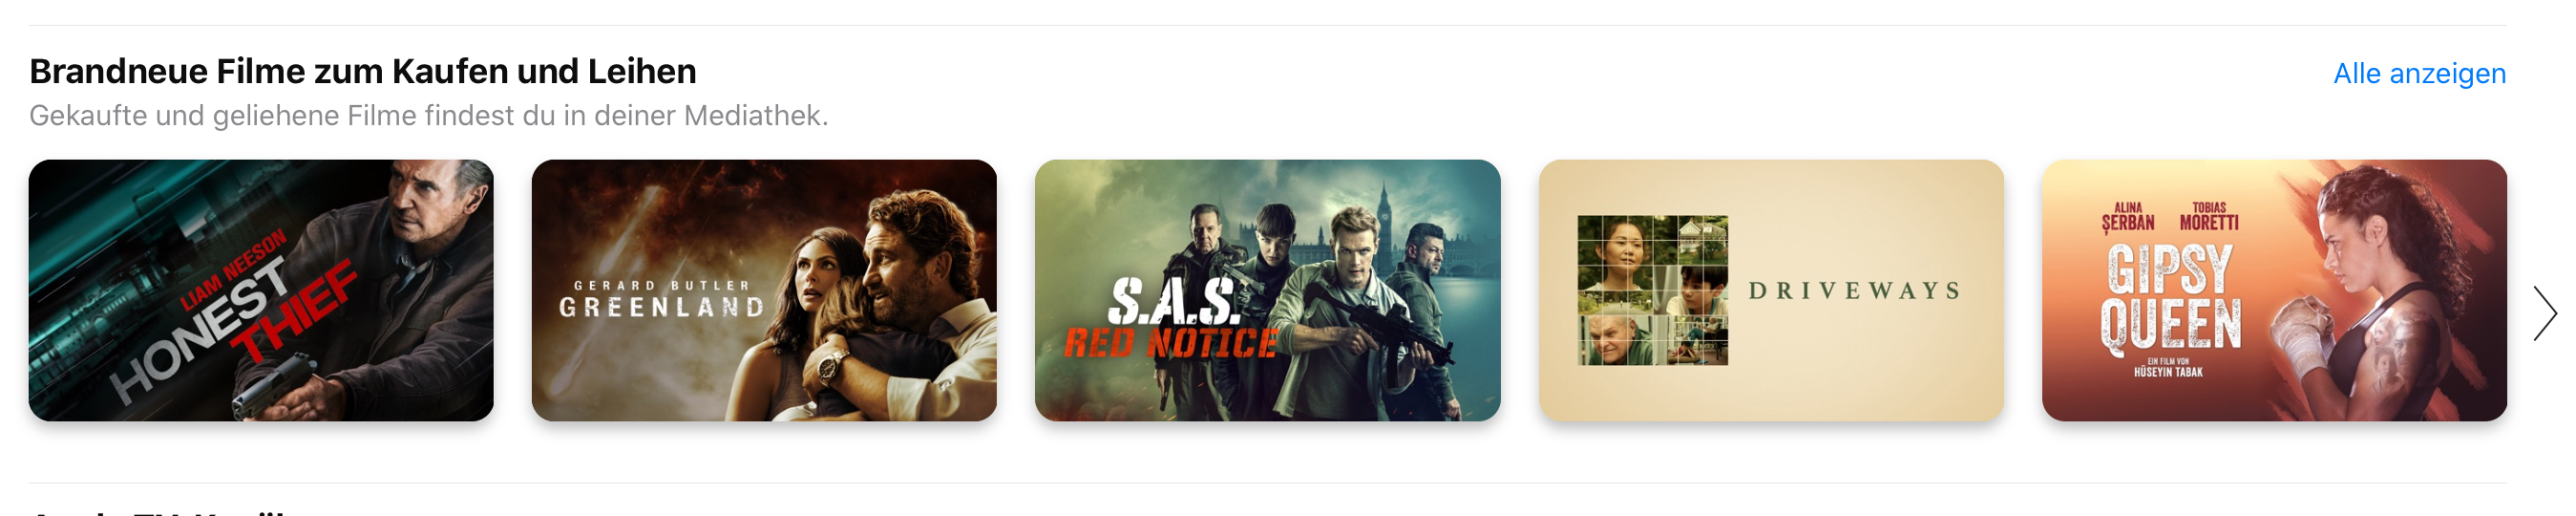Click the red RED NOTICE lettering
Viewport: 2576px width, 516px height.
coord(1170,344)
